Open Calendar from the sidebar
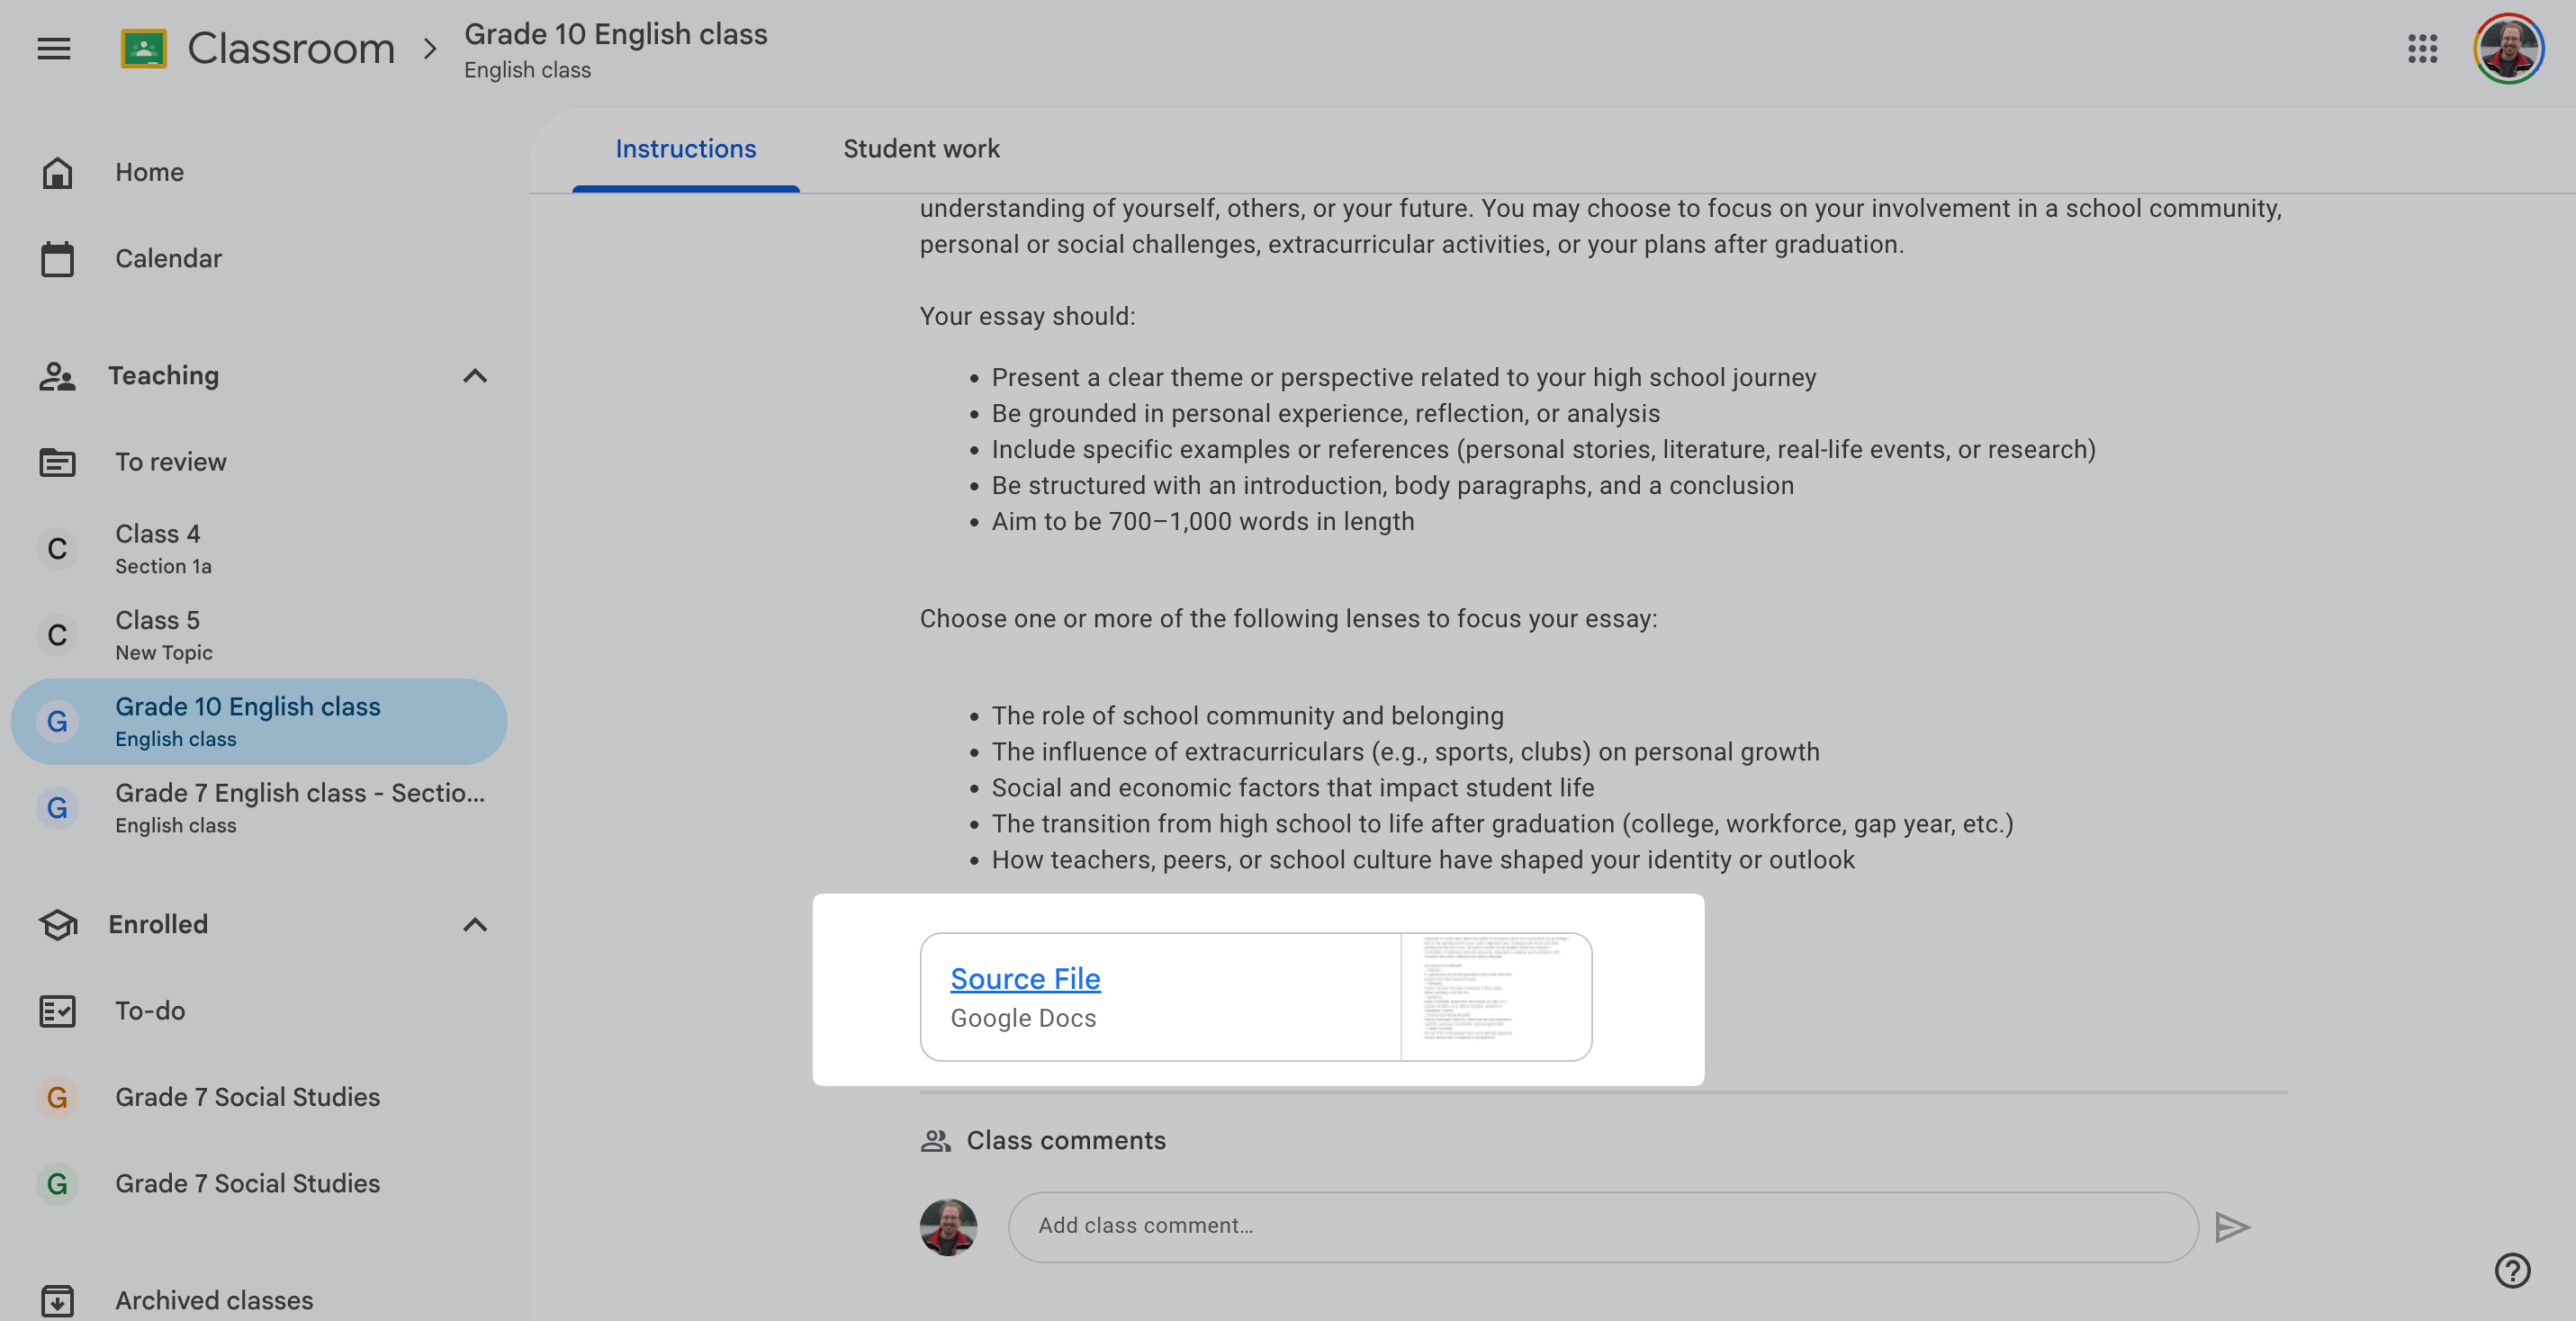The image size is (2576, 1321). point(168,258)
